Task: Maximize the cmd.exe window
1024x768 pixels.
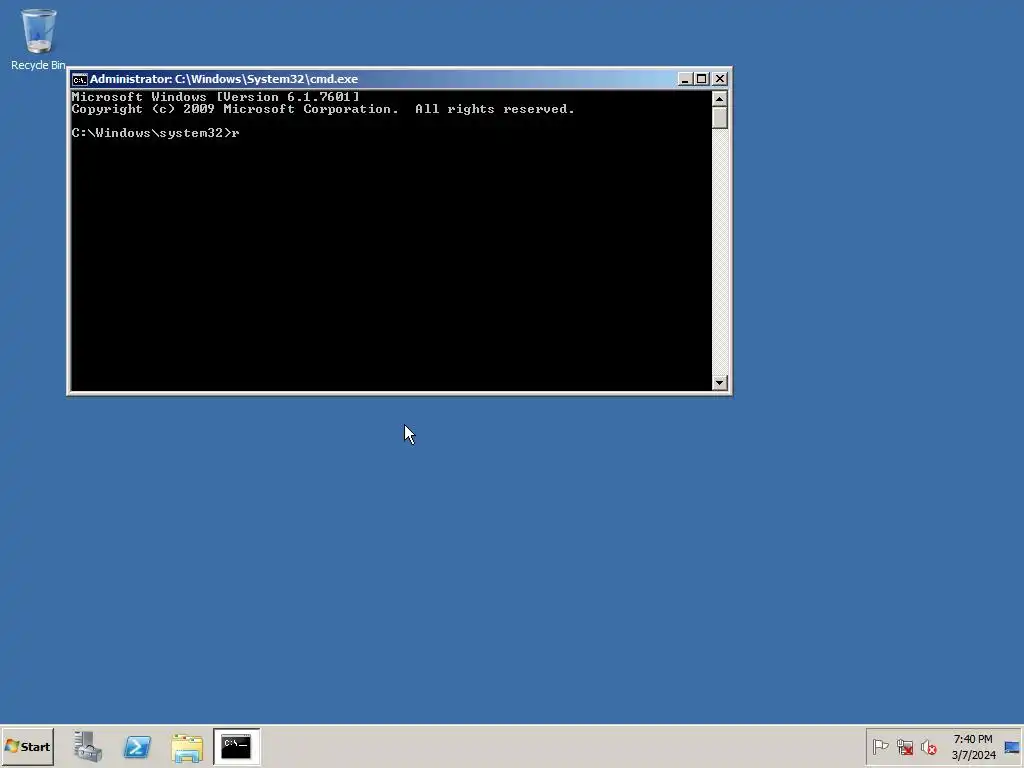Action: tap(701, 79)
